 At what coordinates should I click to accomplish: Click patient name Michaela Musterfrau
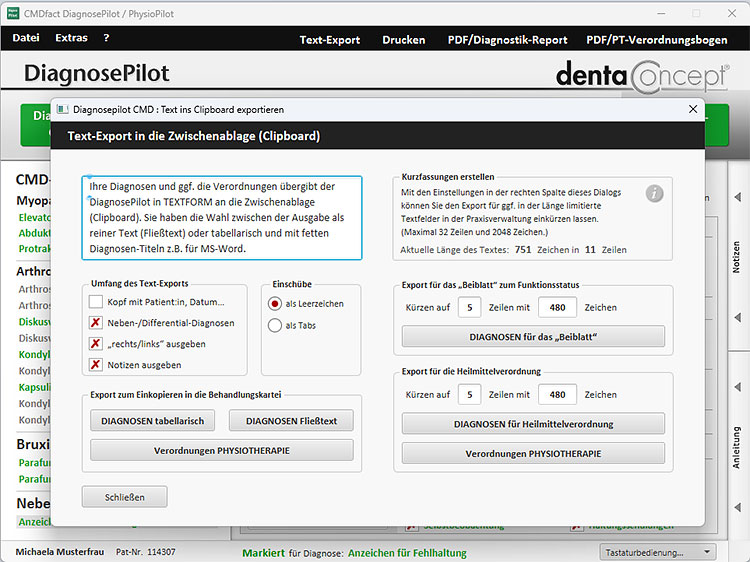point(60,552)
